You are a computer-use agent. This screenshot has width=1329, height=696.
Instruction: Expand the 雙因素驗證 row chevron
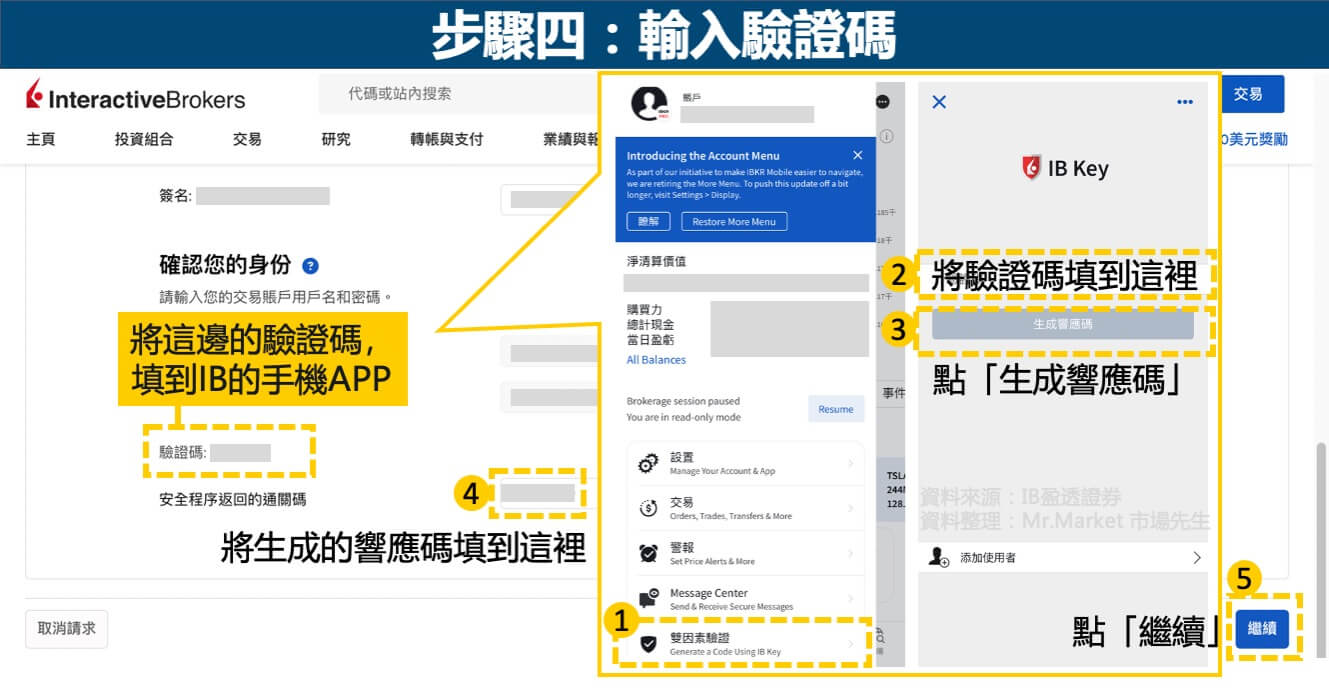pos(851,644)
